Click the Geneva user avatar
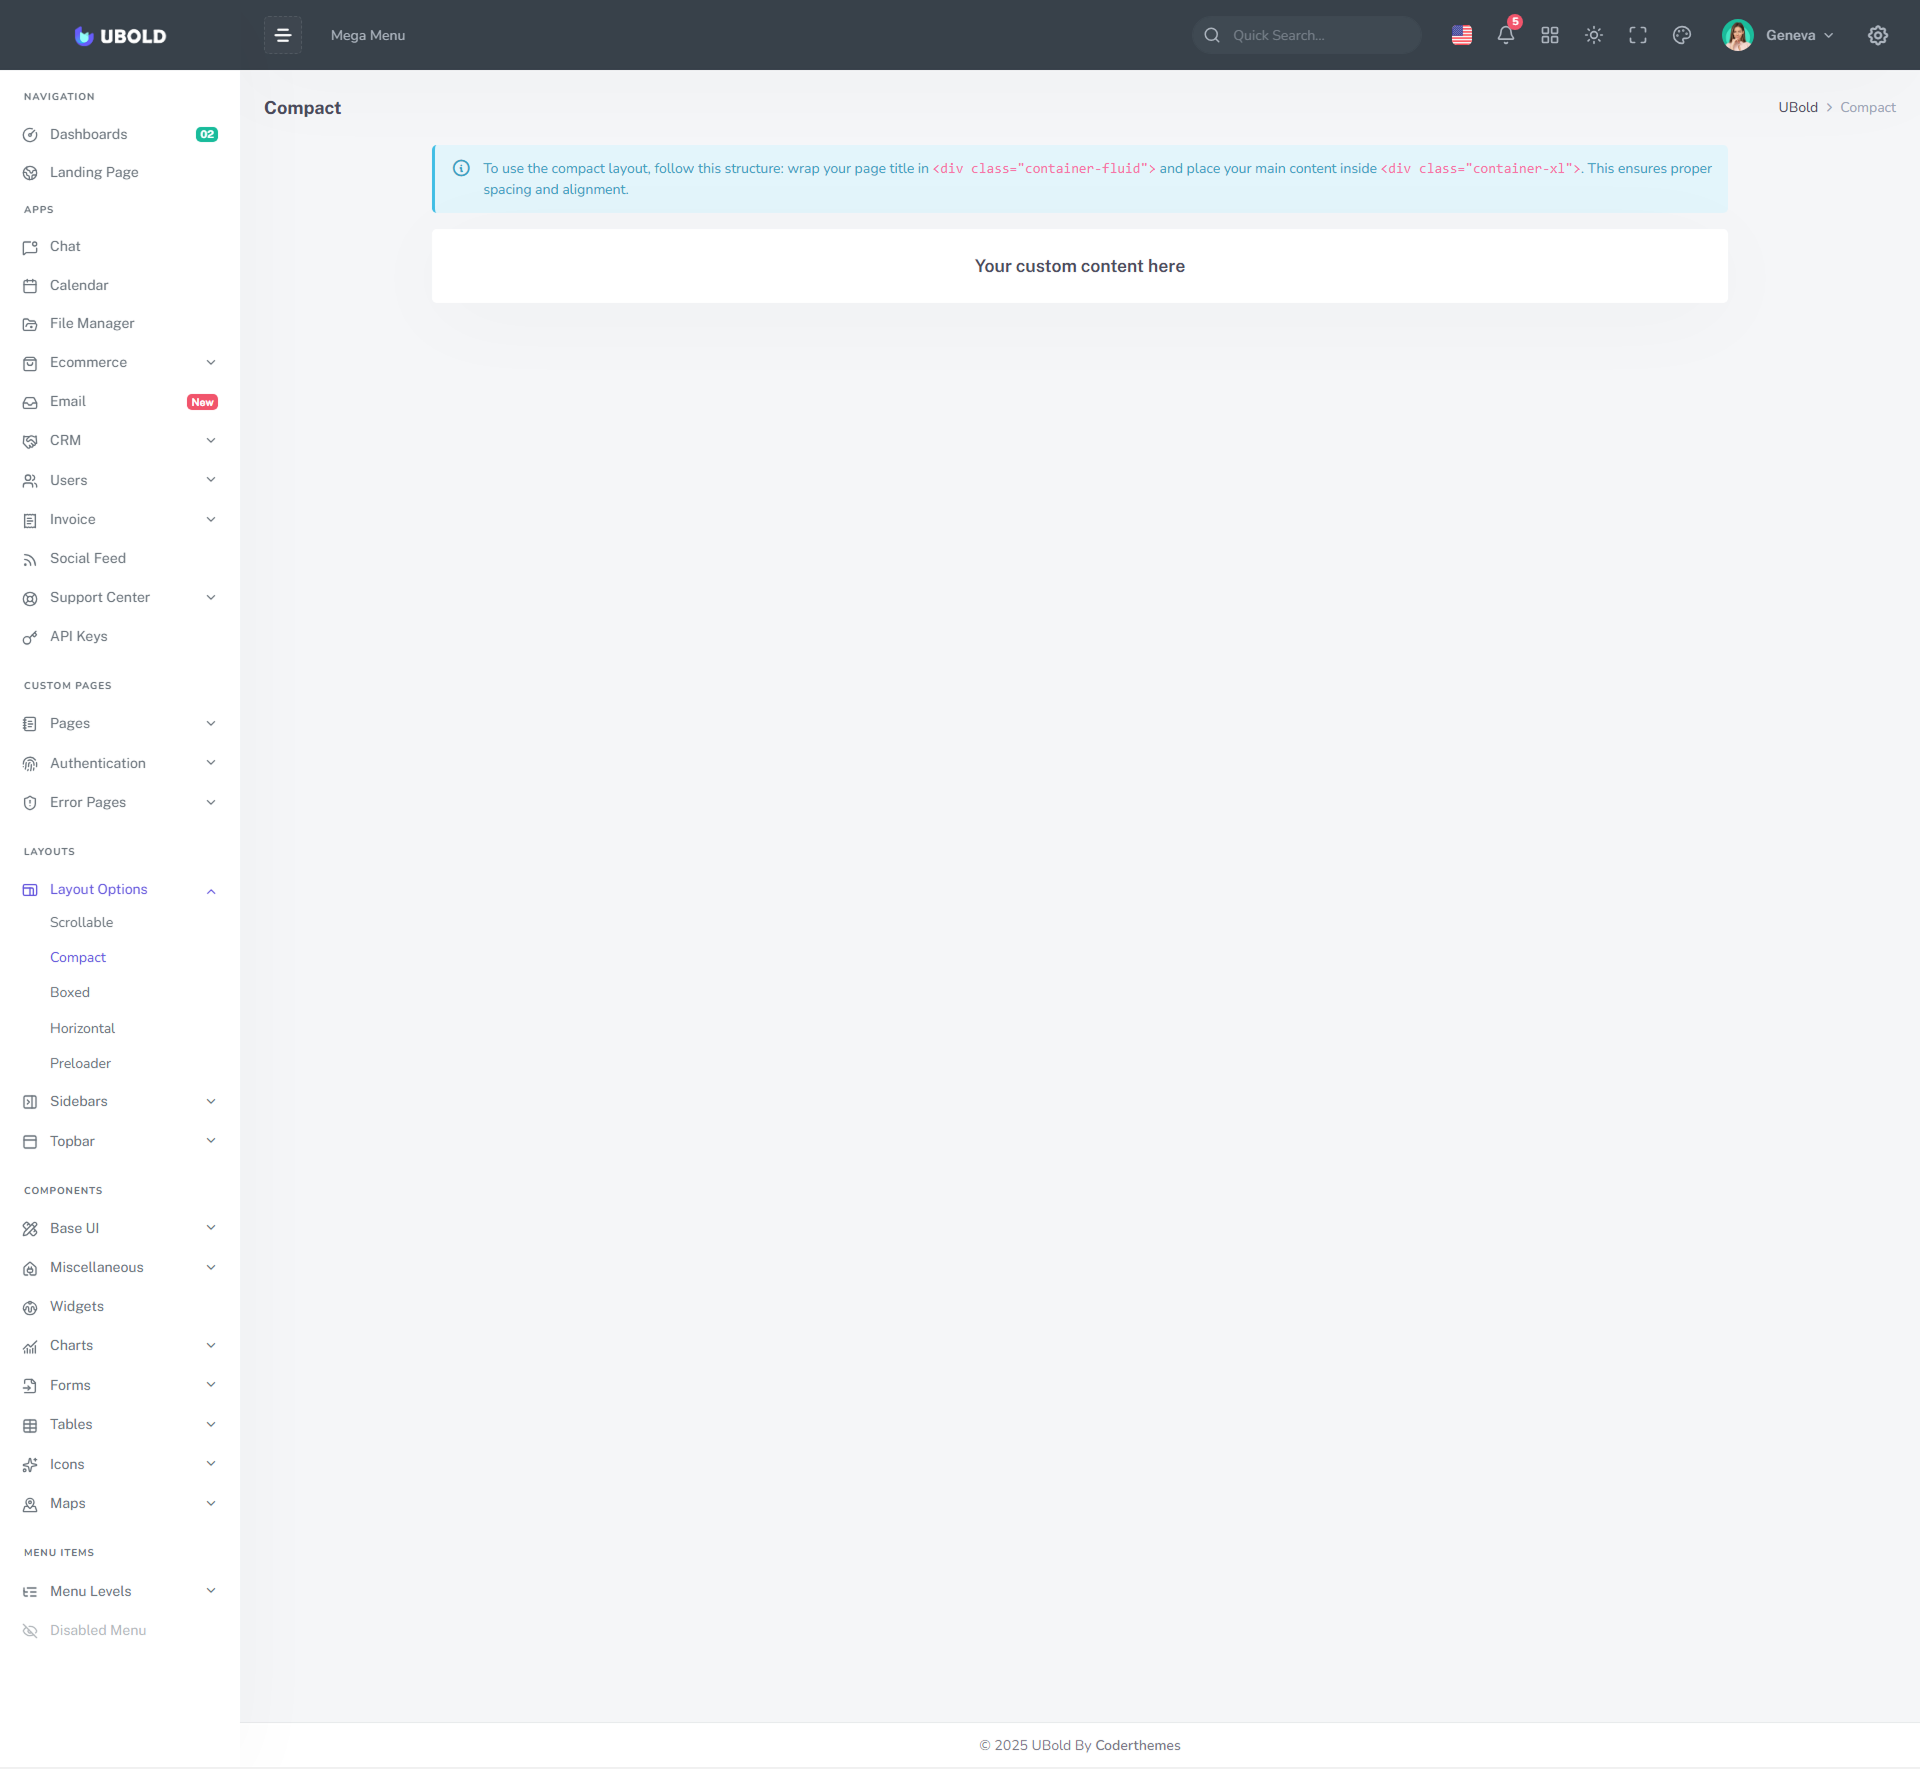Viewport: 1920px width, 1770px height. point(1738,35)
